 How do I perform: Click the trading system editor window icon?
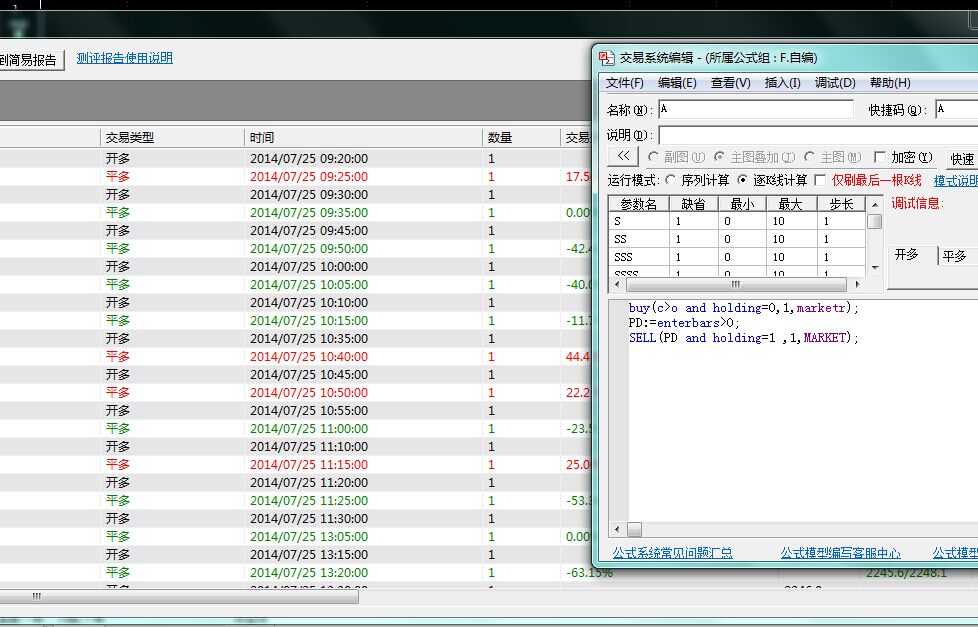tap(606, 58)
